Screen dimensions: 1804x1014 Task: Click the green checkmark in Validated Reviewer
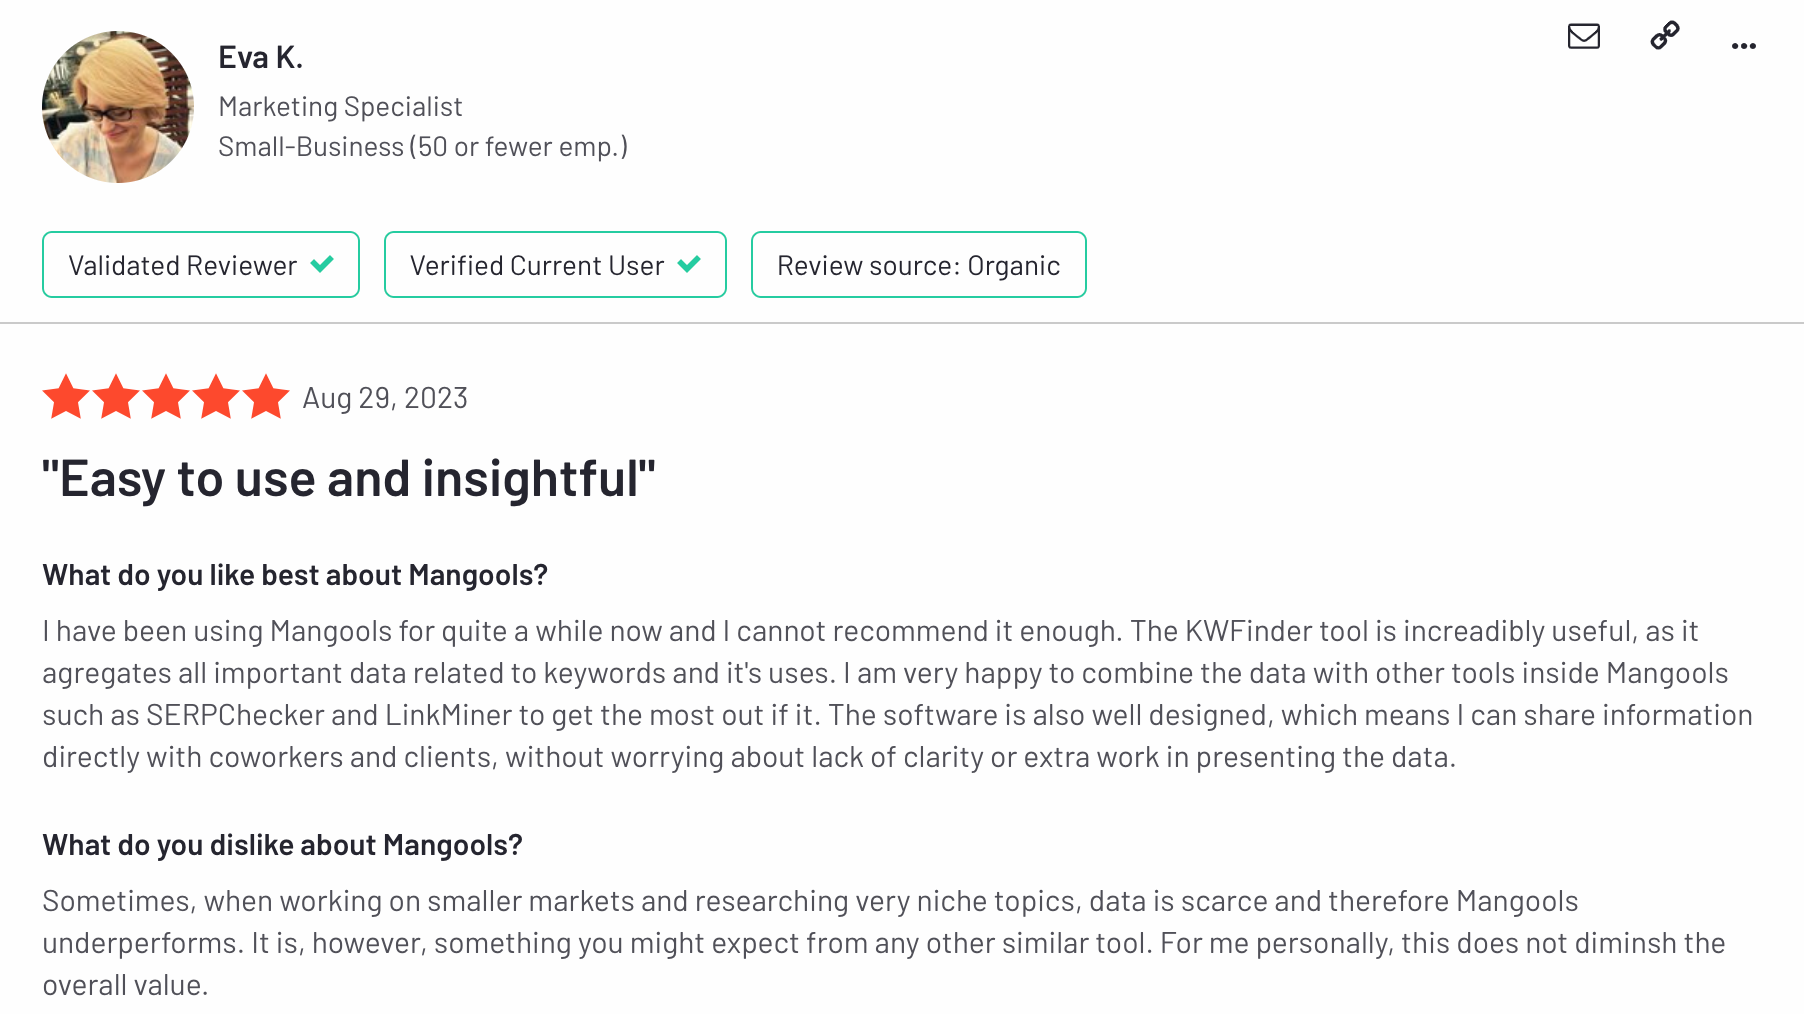[322, 264]
